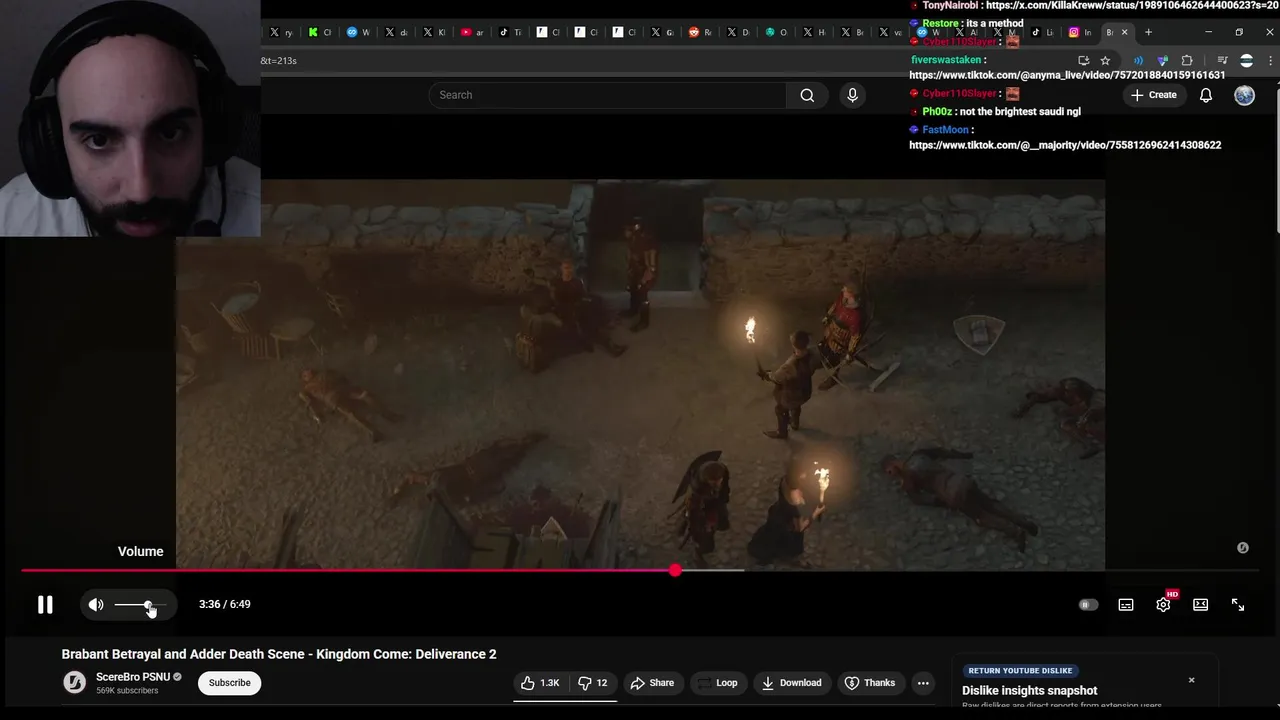Click the video info card icon
Image resolution: width=1280 pixels, height=720 pixels.
(x=1243, y=548)
